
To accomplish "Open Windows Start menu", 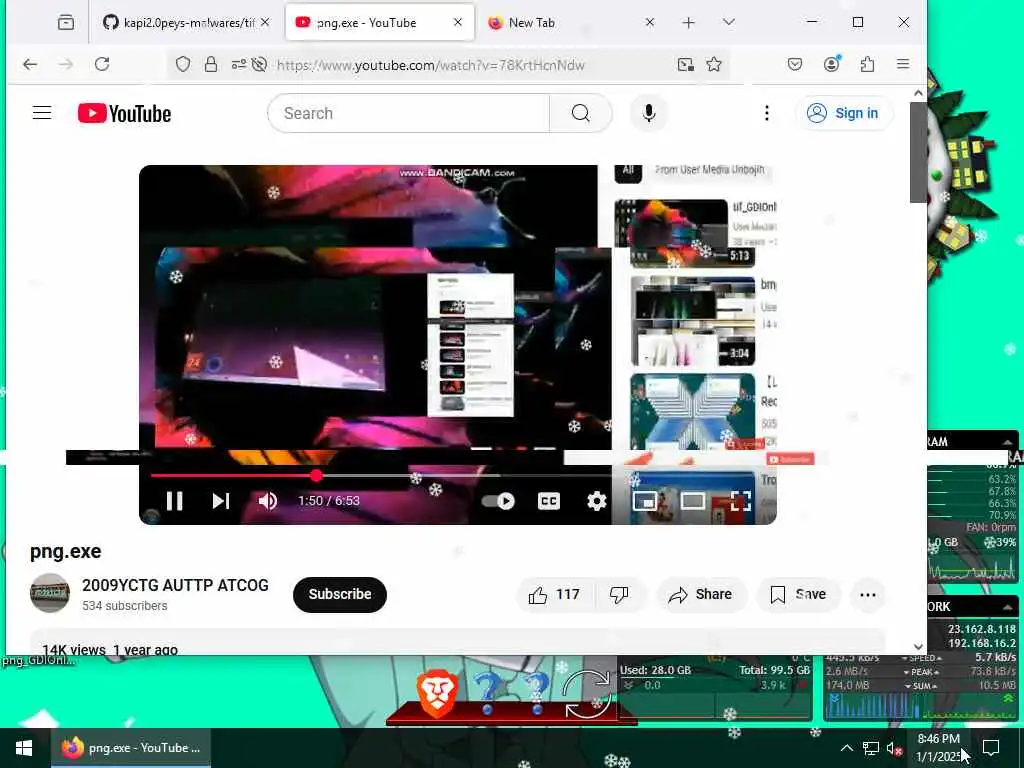I will pyautogui.click(x=24, y=748).
